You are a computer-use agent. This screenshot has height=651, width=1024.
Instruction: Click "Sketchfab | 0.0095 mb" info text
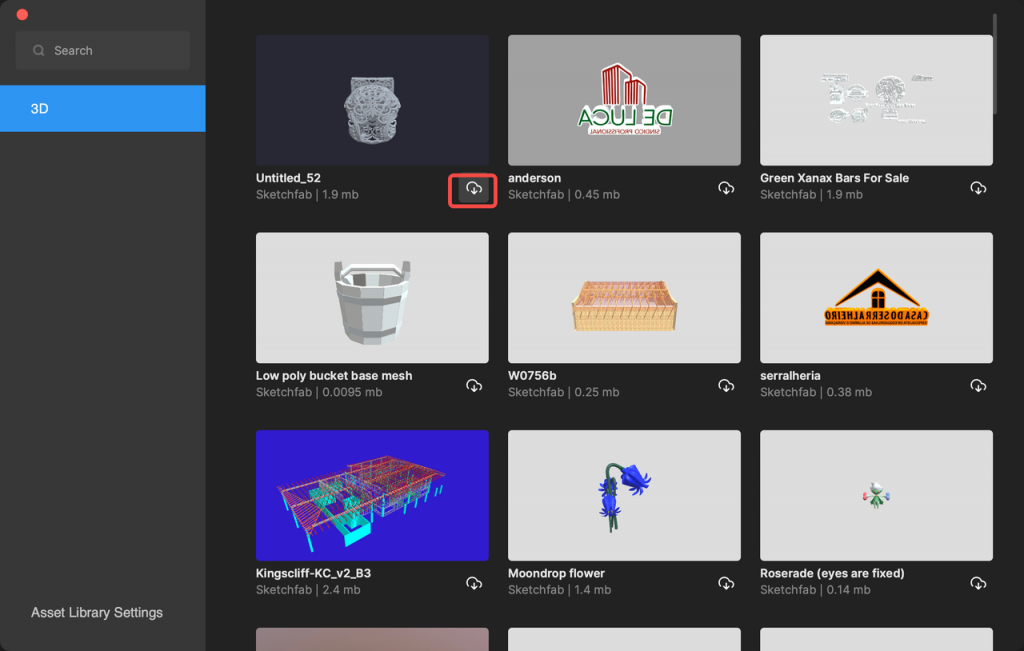(x=319, y=392)
